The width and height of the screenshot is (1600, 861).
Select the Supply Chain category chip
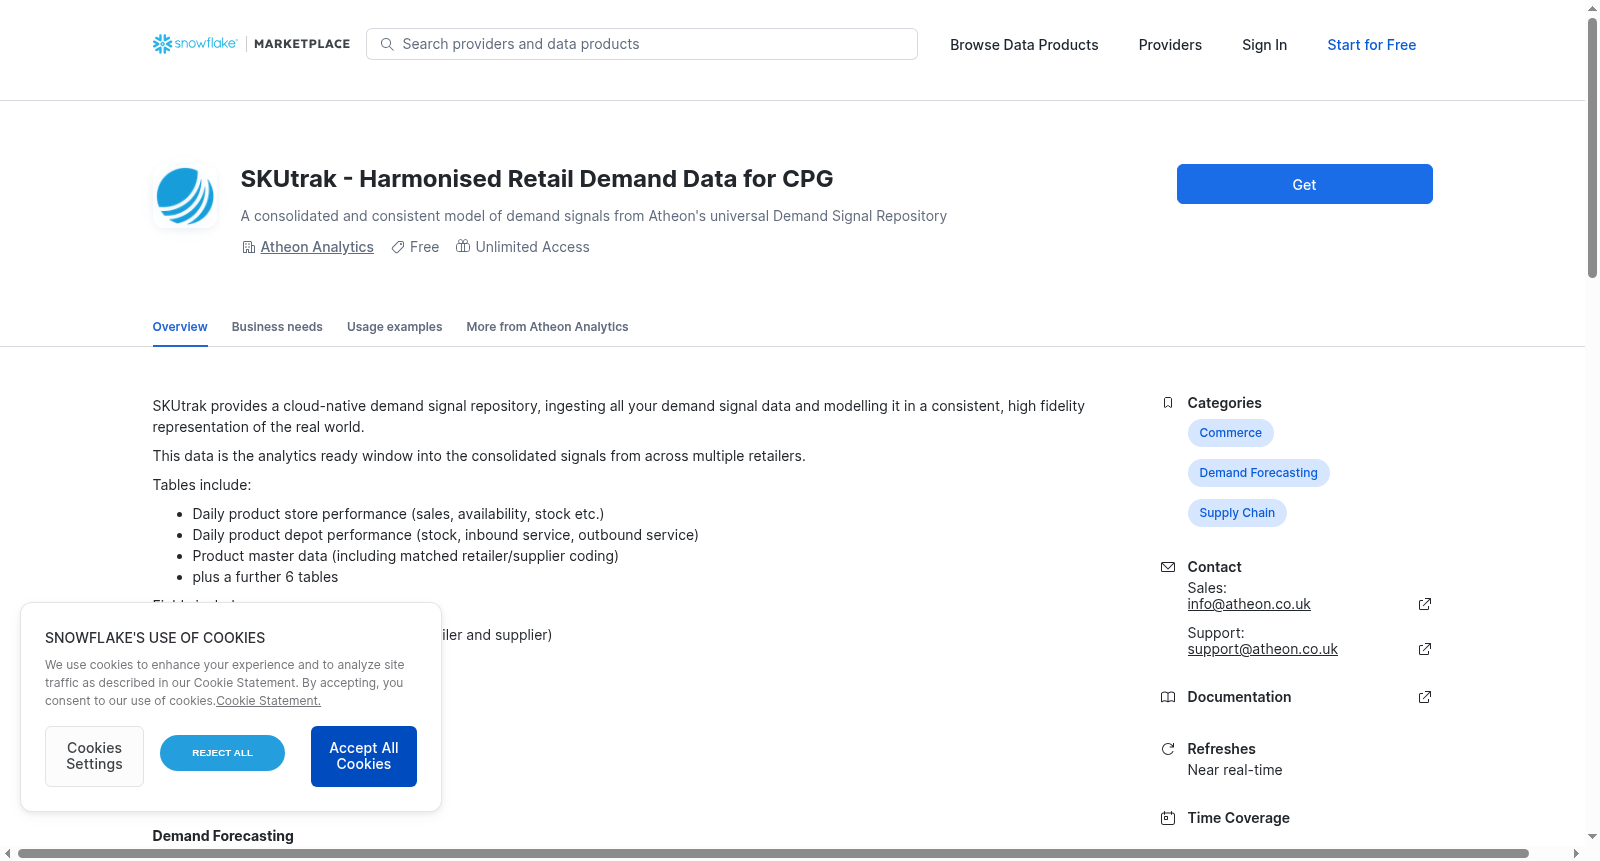(x=1237, y=513)
